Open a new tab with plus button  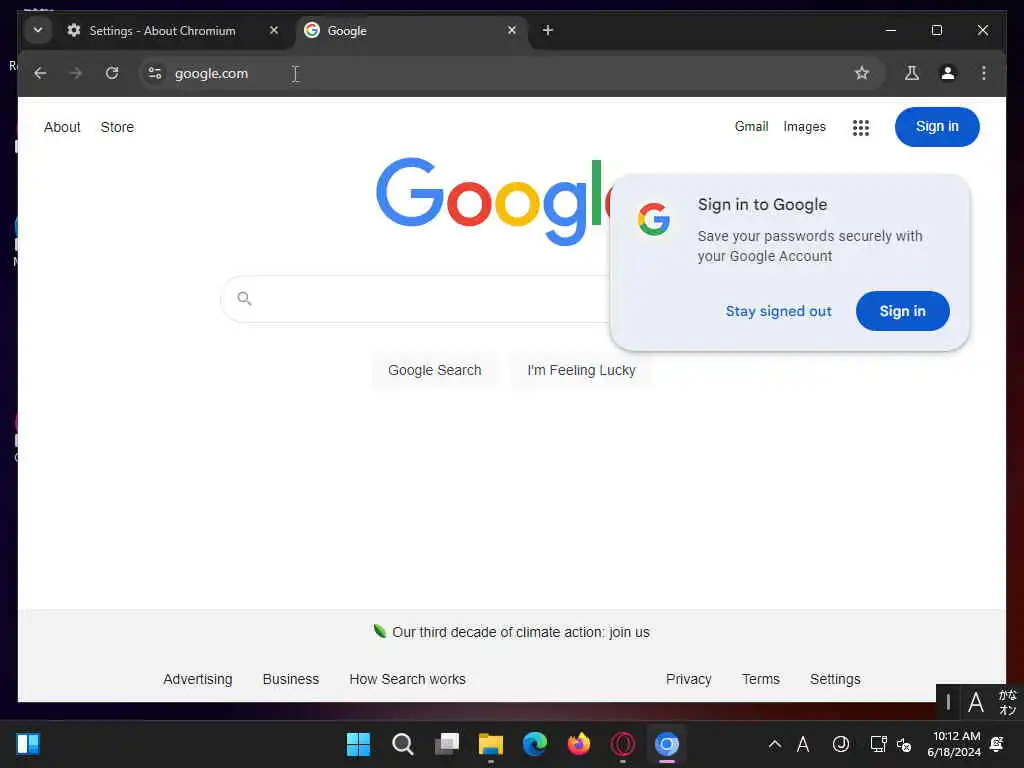click(x=548, y=30)
